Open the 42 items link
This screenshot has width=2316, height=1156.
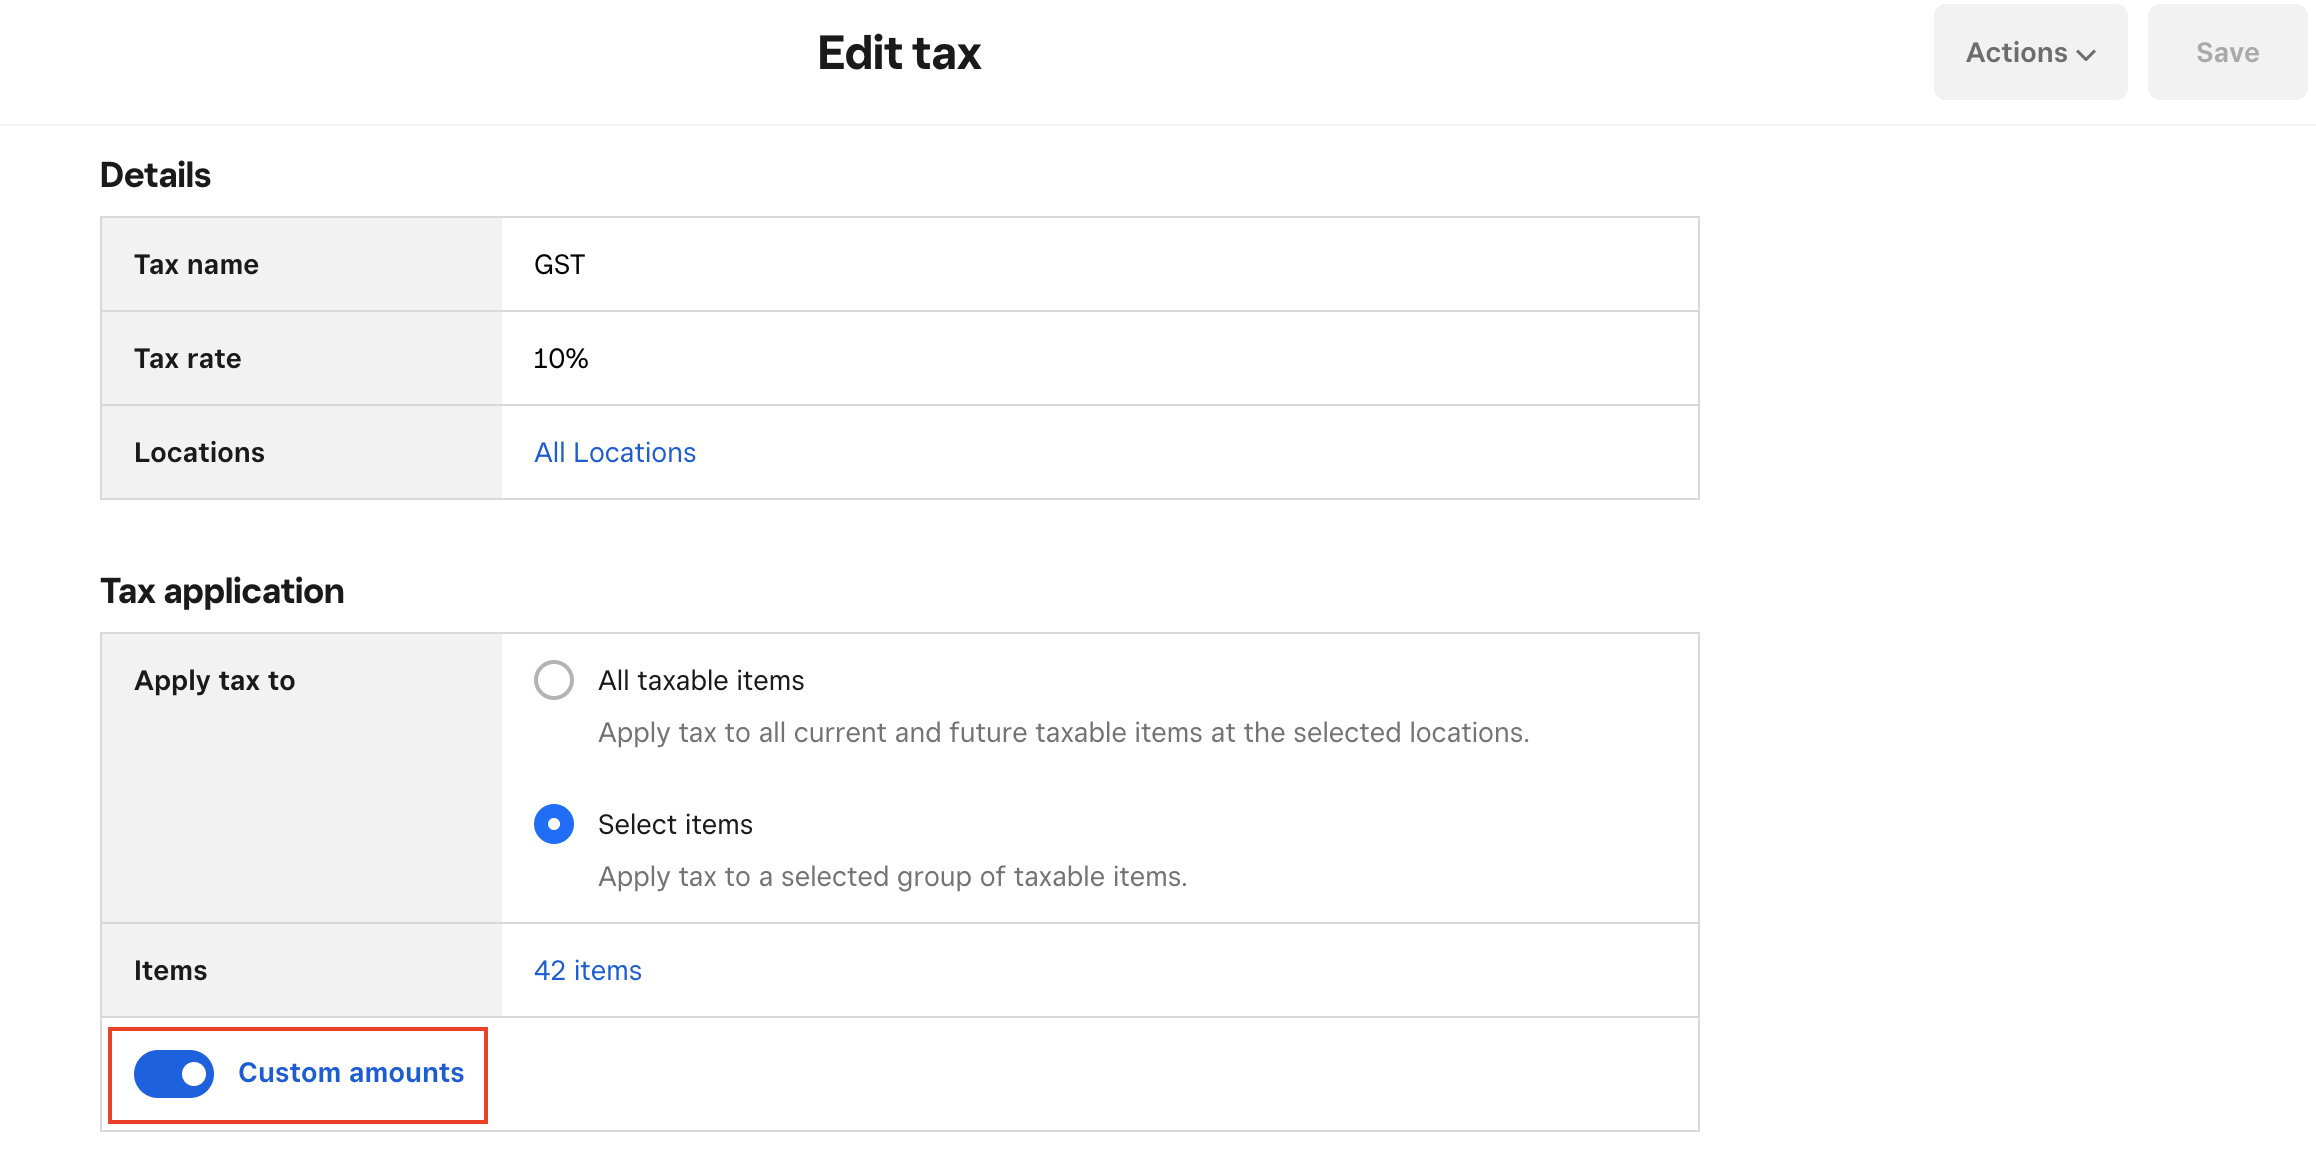pyautogui.click(x=588, y=971)
